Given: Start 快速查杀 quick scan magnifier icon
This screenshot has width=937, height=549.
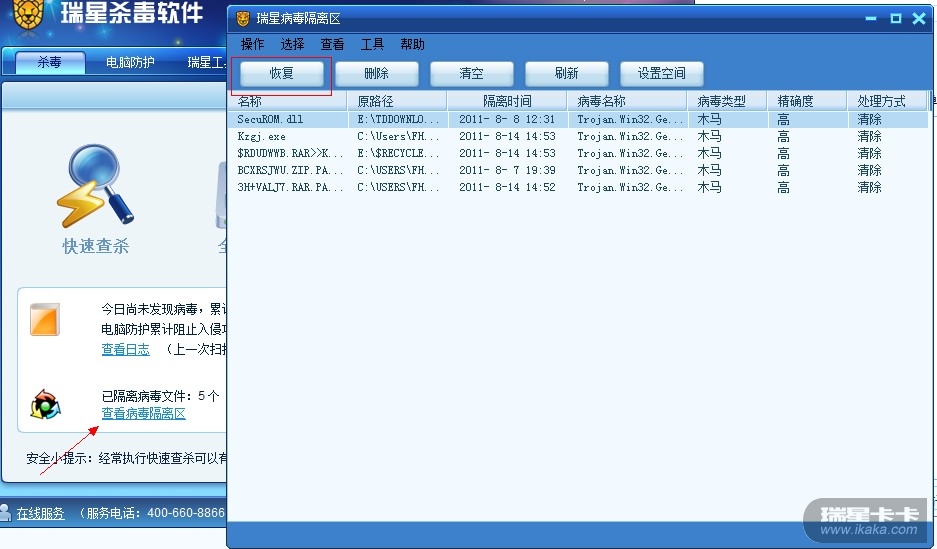Looking at the screenshot, I should (x=95, y=185).
